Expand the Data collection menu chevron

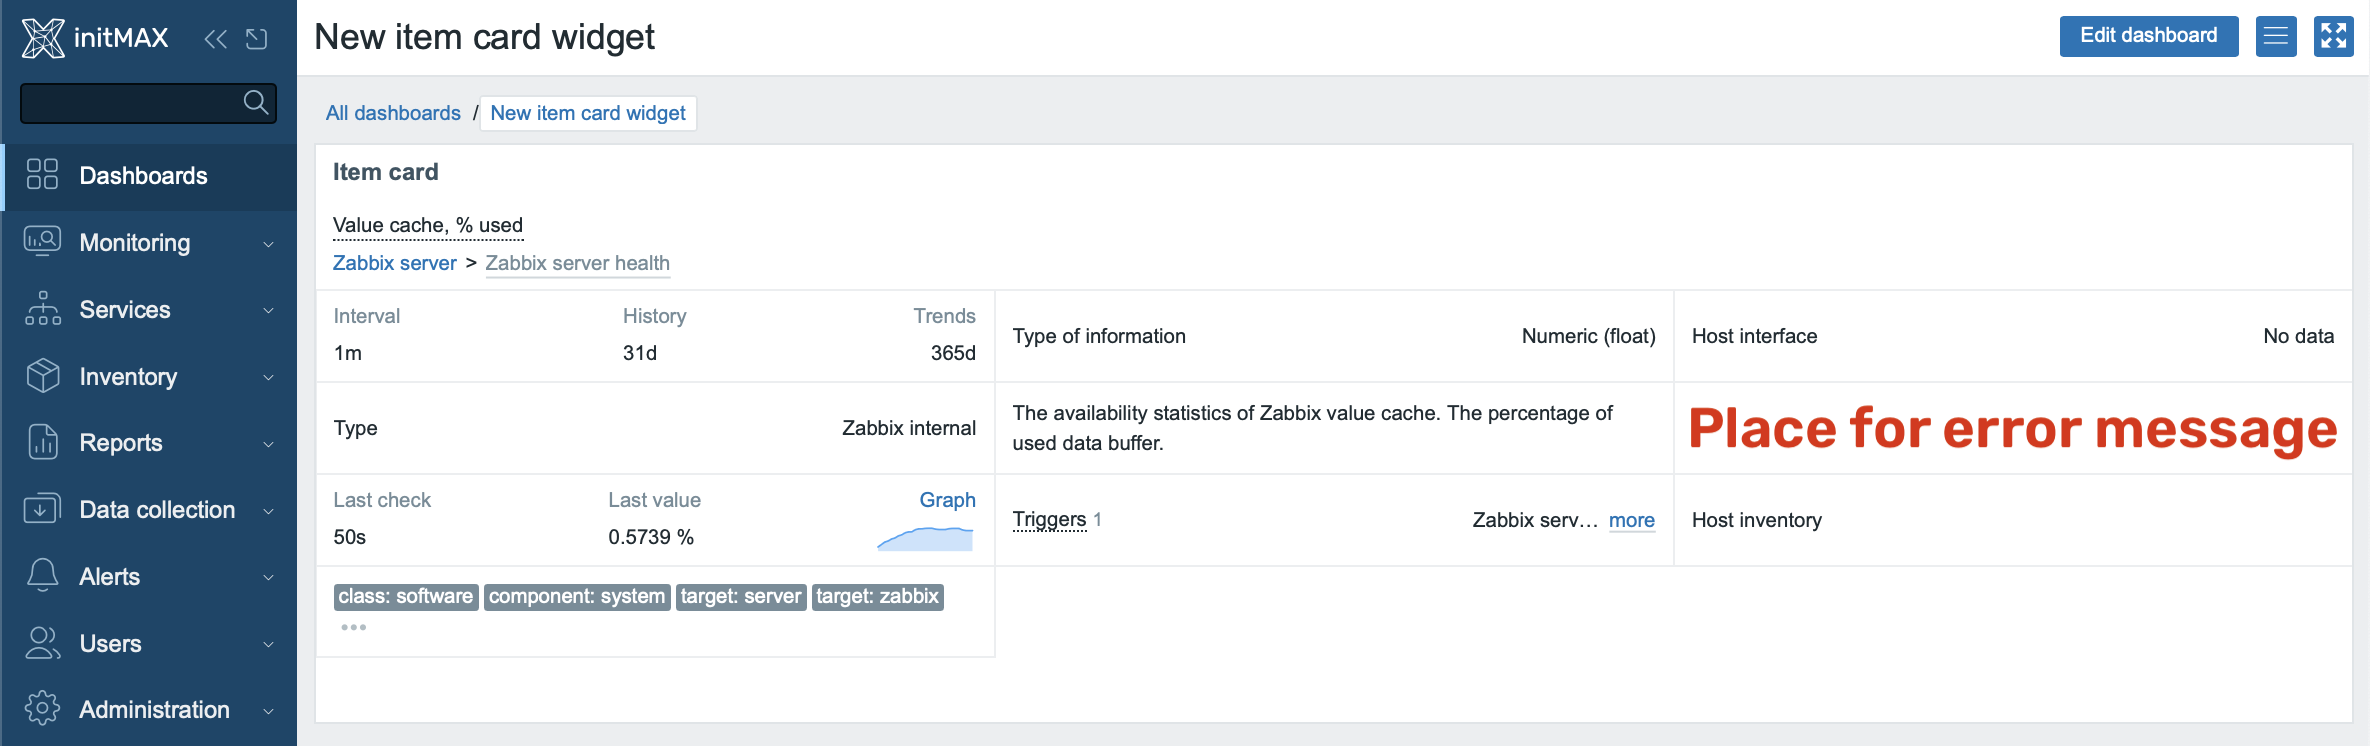tap(268, 511)
